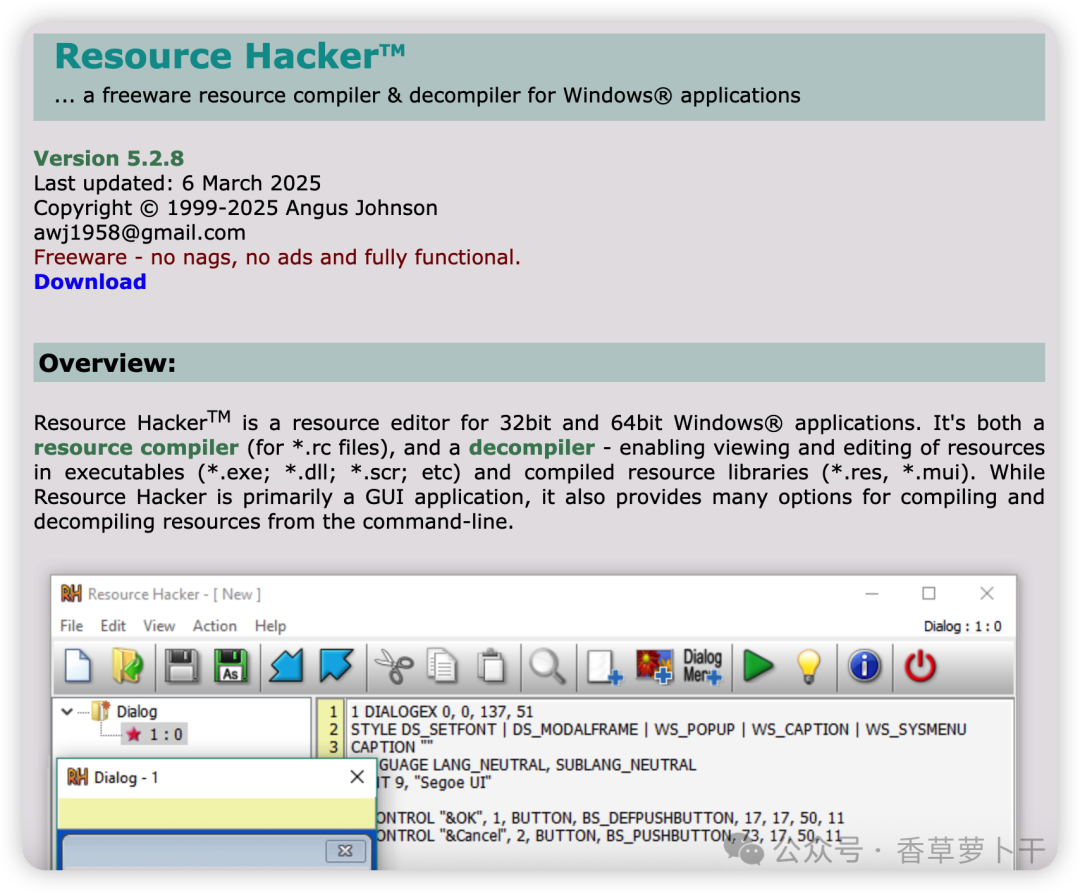Viewport: 1080px width, 893px height.
Task: Click the green Compile play arrow
Action: [758, 666]
